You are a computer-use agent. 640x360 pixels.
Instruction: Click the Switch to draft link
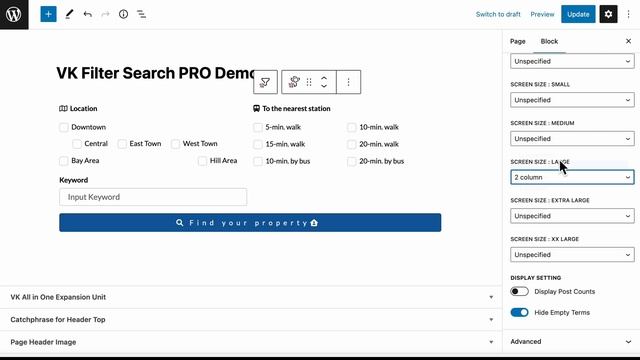498,14
